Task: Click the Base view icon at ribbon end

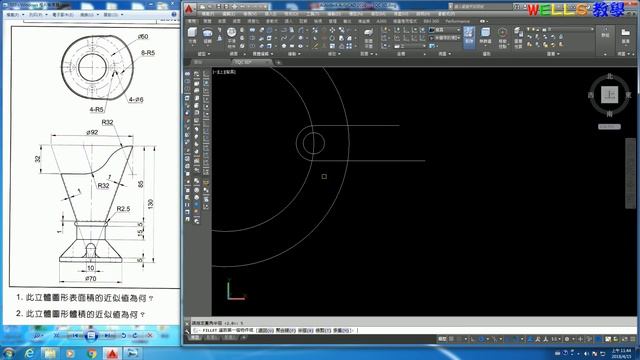Action: [x=626, y=35]
